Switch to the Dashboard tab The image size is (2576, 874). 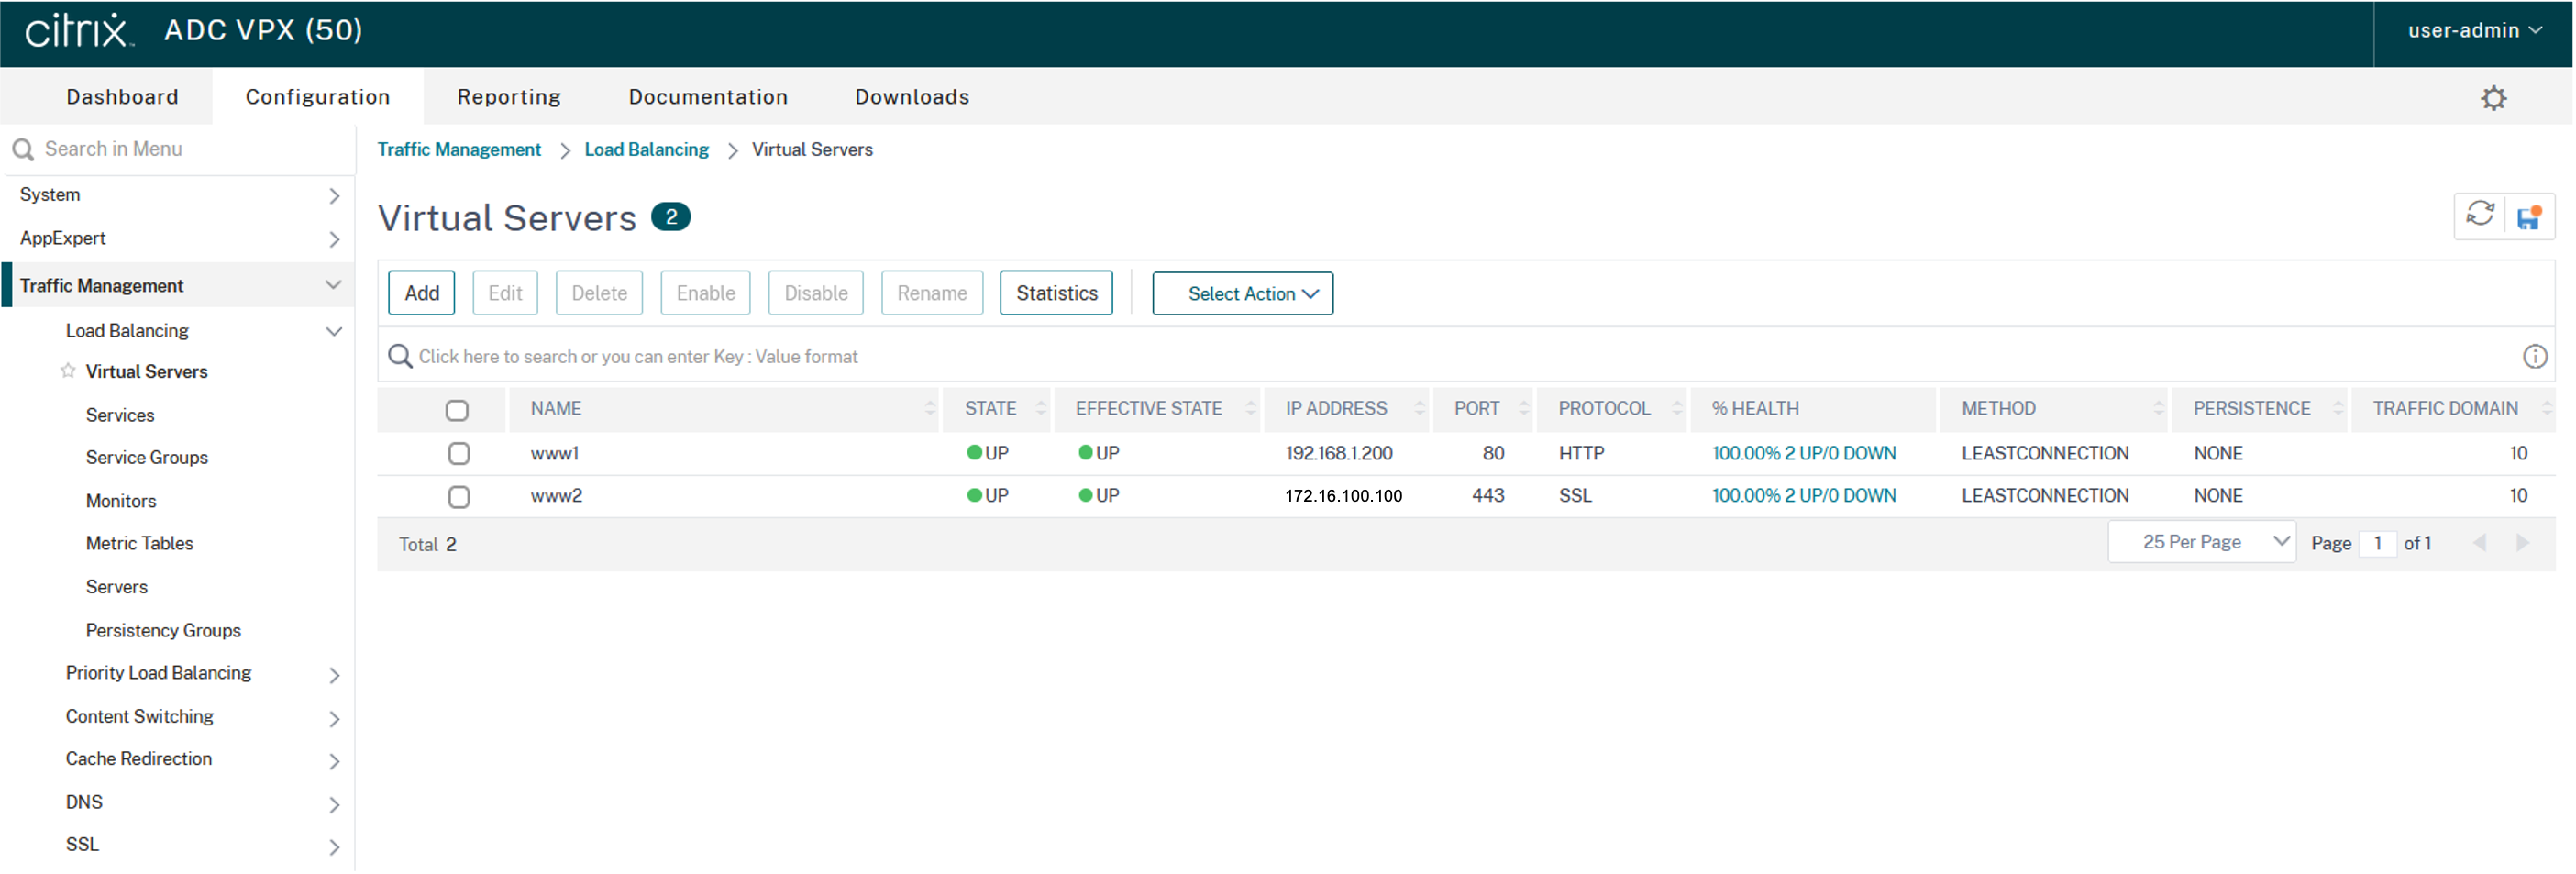[122, 97]
